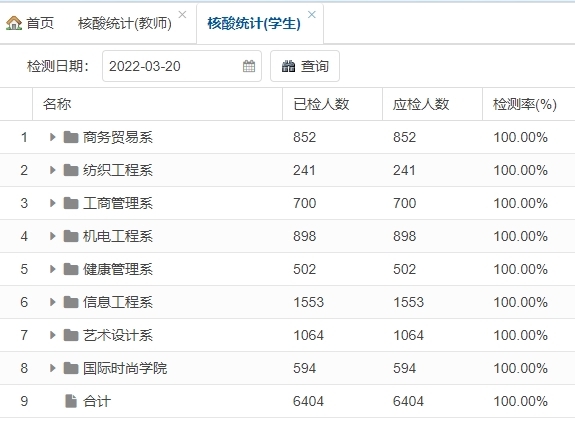Close the 核酸统计(教师) tab
This screenshot has height=427, width=575.
tap(182, 15)
